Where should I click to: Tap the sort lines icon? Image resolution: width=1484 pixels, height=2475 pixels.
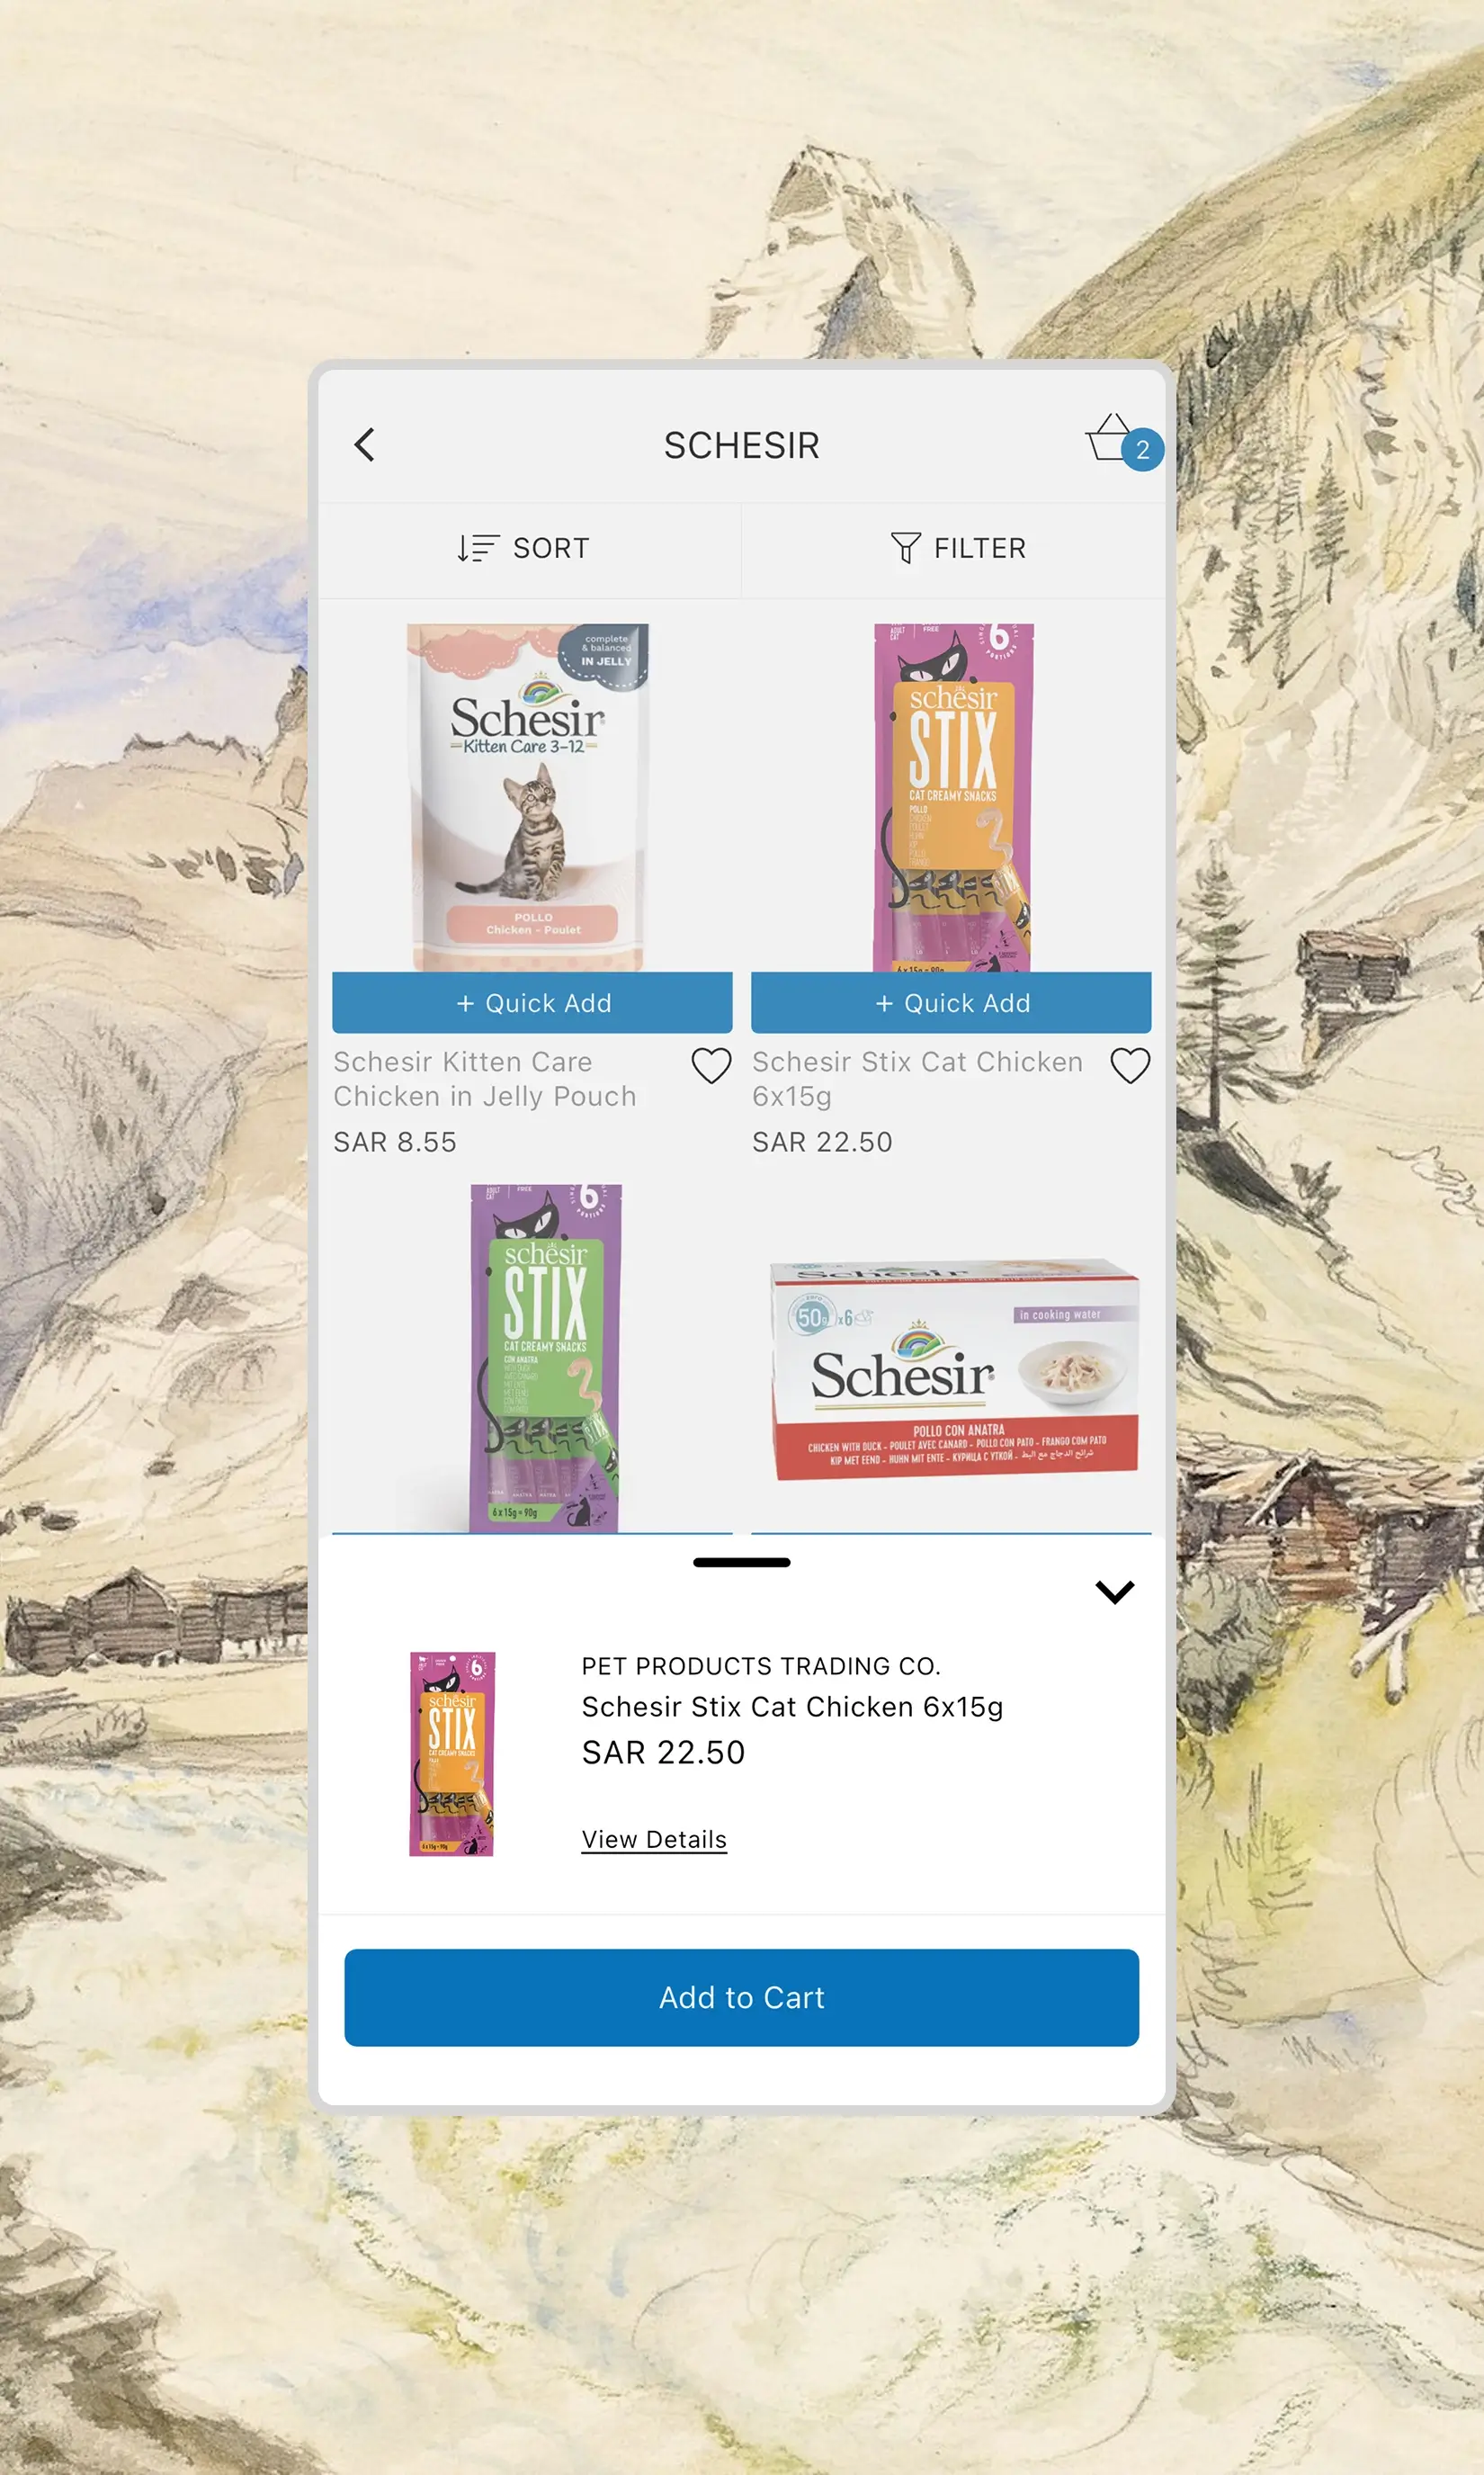point(478,548)
